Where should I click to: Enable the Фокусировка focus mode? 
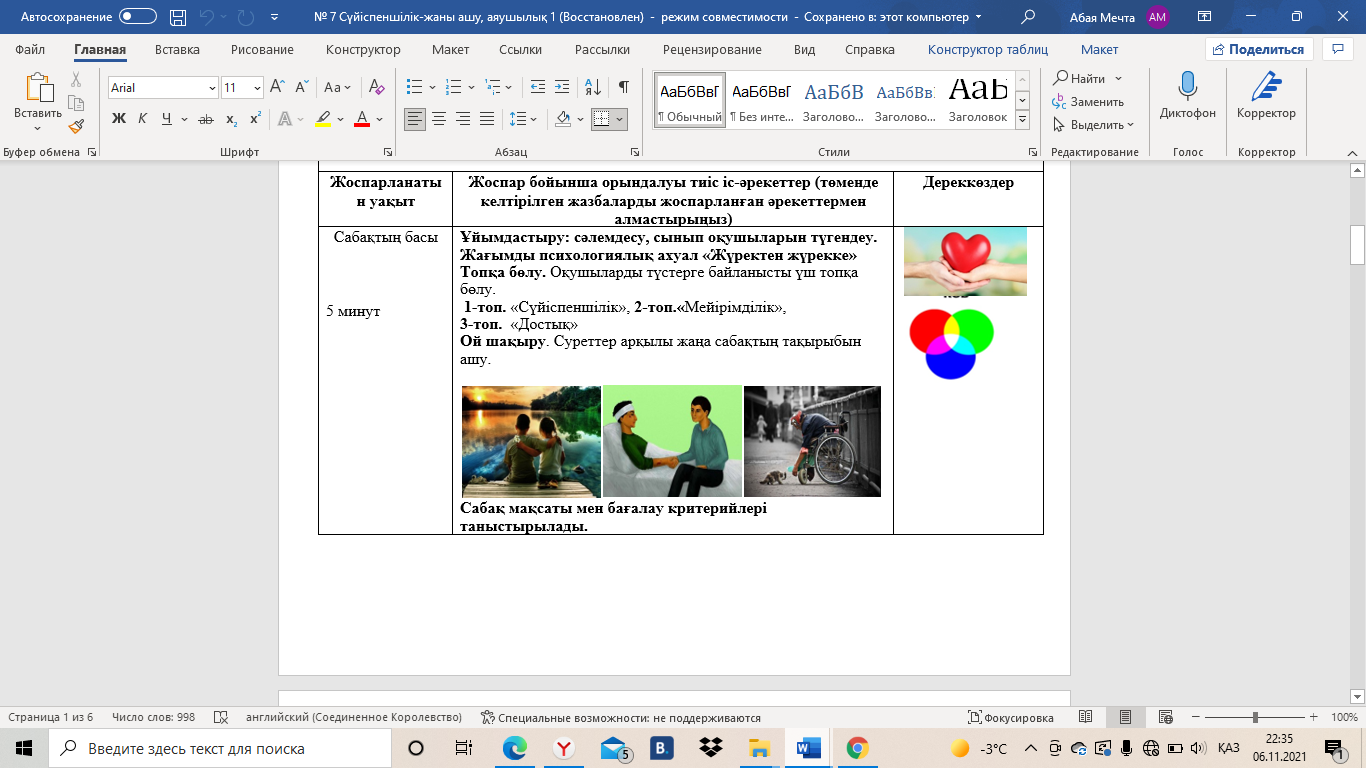[x=1010, y=718]
